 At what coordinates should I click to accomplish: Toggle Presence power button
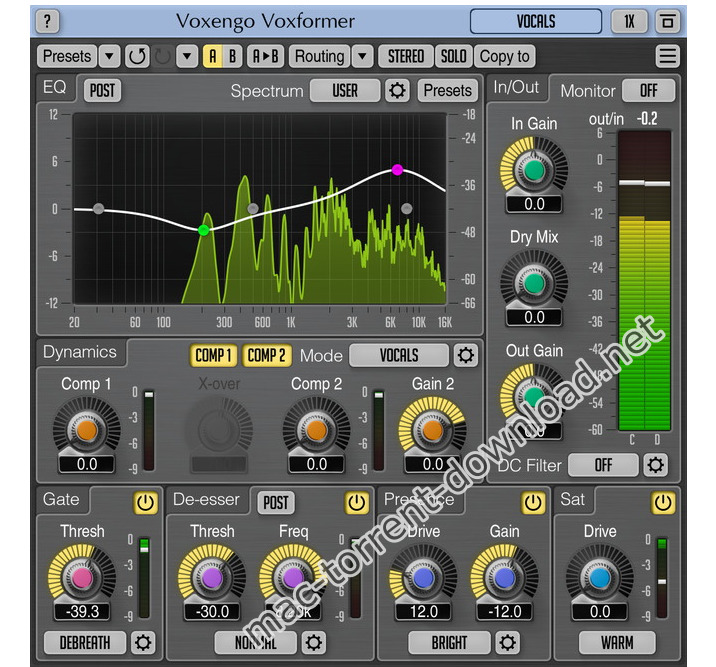click(x=533, y=503)
